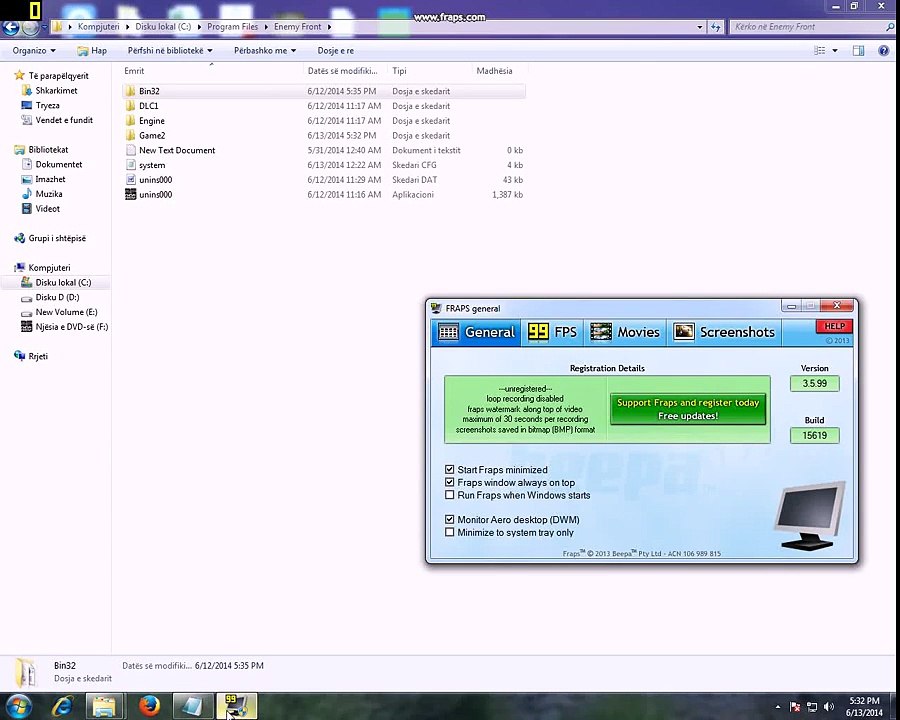The width and height of the screenshot is (900, 720).
Task: Click the Fraps monitor image
Action: point(810,516)
